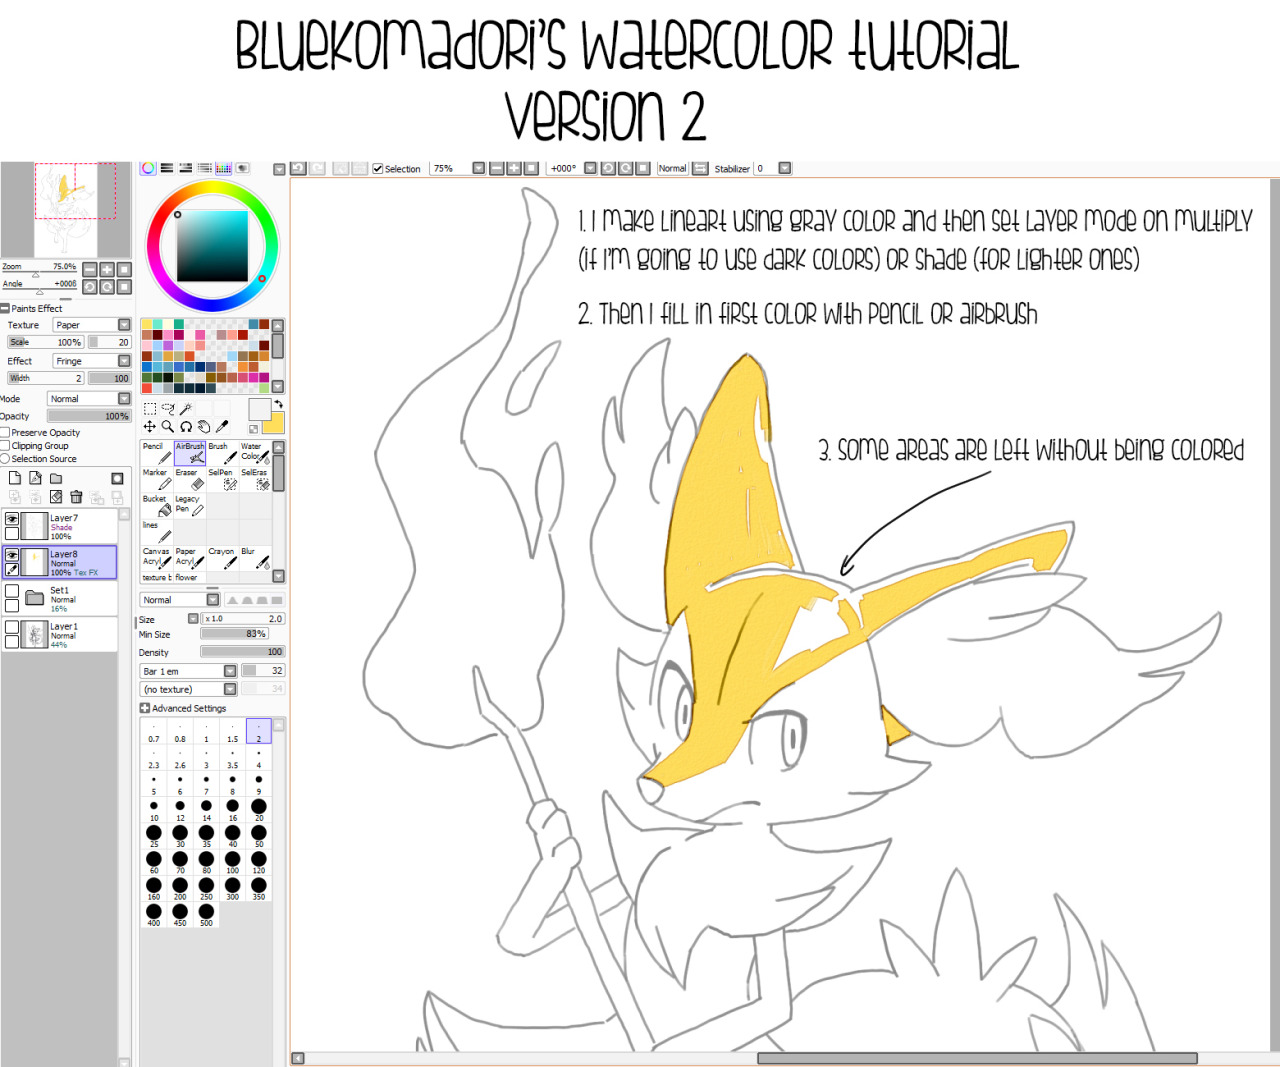Choose the Bucket fill tool

156,505
